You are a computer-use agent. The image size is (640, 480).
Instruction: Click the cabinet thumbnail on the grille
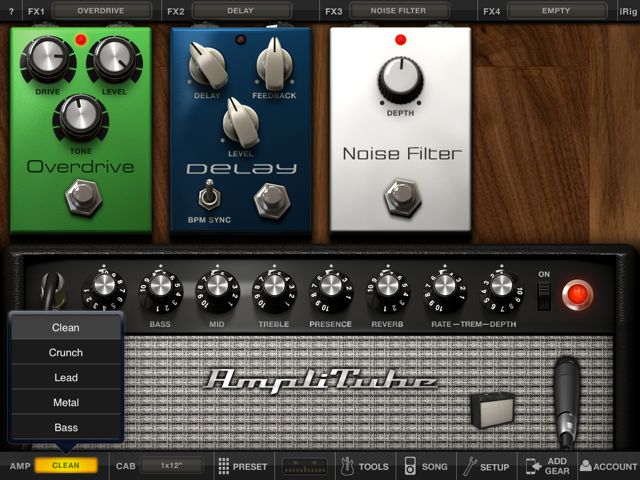point(491,410)
